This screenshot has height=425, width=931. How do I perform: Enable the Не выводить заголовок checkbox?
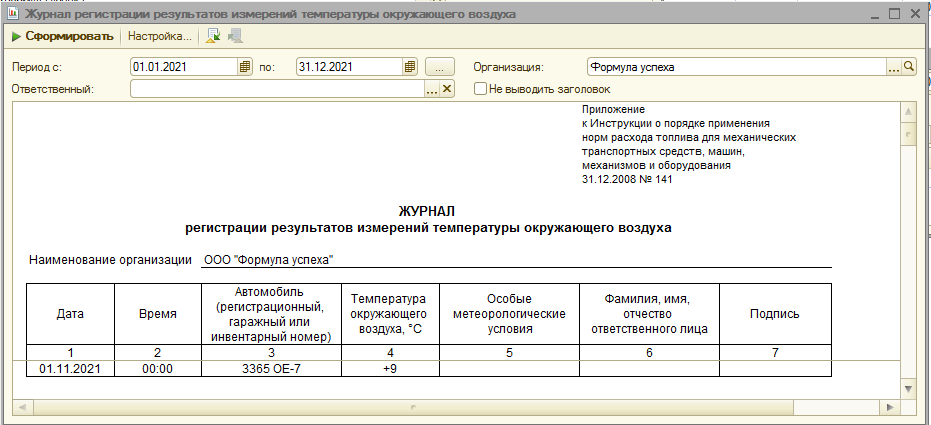[481, 89]
